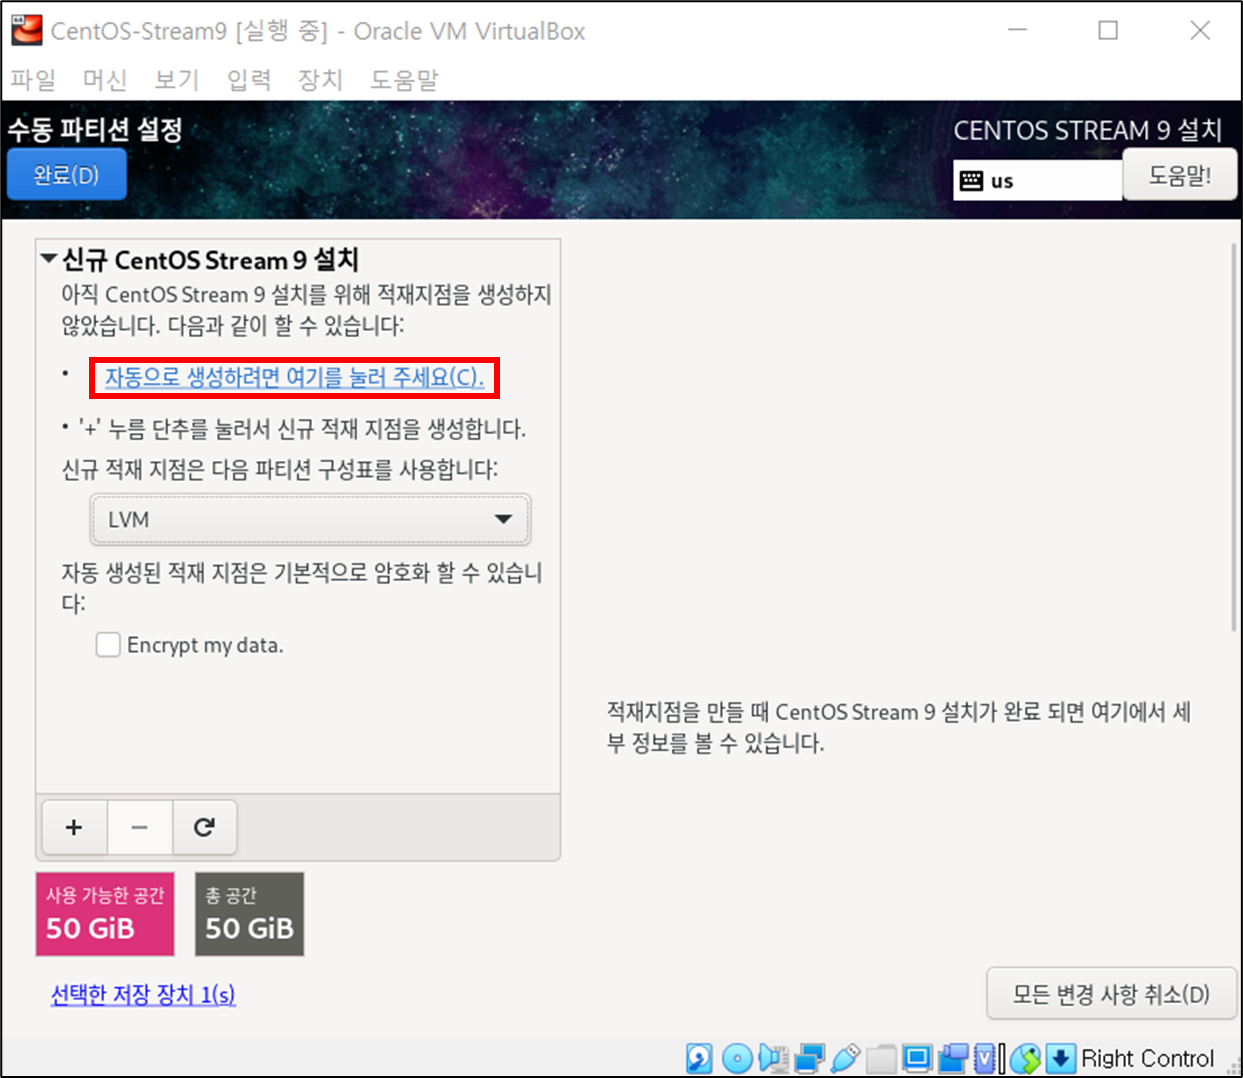Open the 입력 menu
The width and height of the screenshot is (1243, 1078).
(249, 79)
